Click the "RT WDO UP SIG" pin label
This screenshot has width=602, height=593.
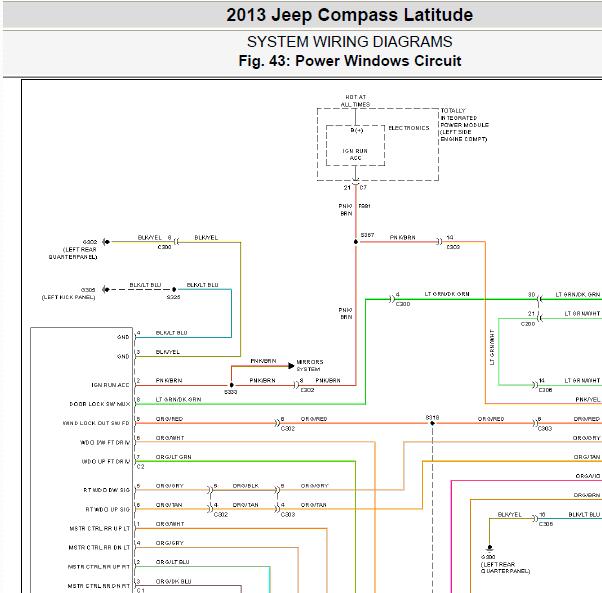tap(107, 509)
